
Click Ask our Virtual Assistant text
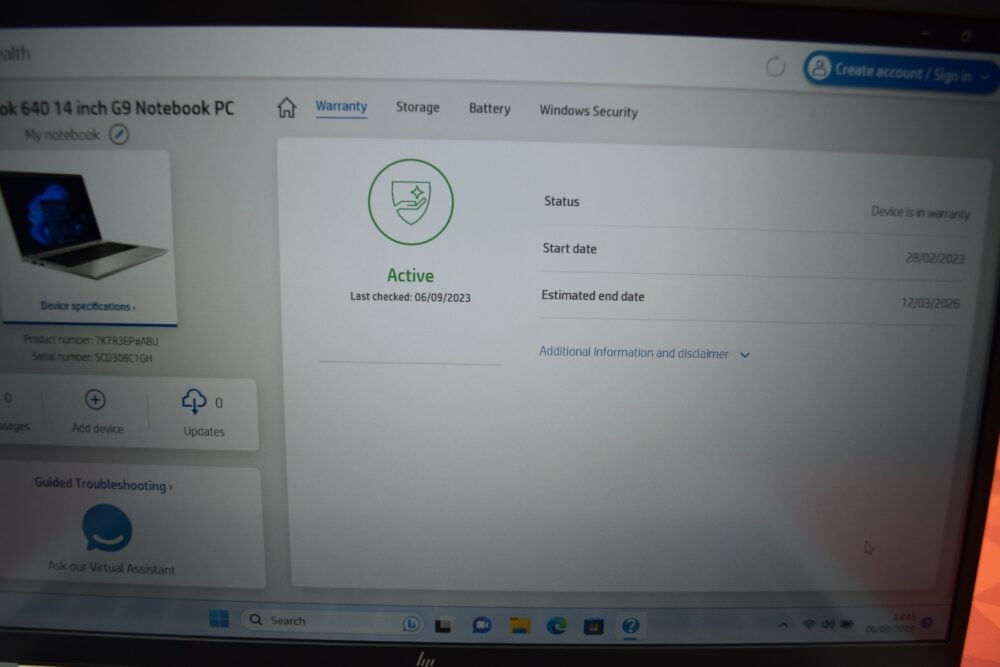pyautogui.click(x=112, y=568)
